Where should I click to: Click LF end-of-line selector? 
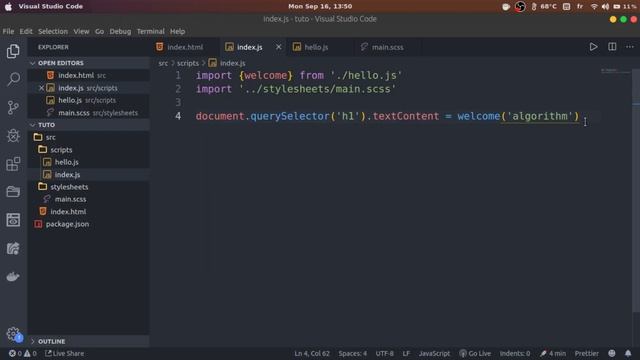click(x=406, y=353)
